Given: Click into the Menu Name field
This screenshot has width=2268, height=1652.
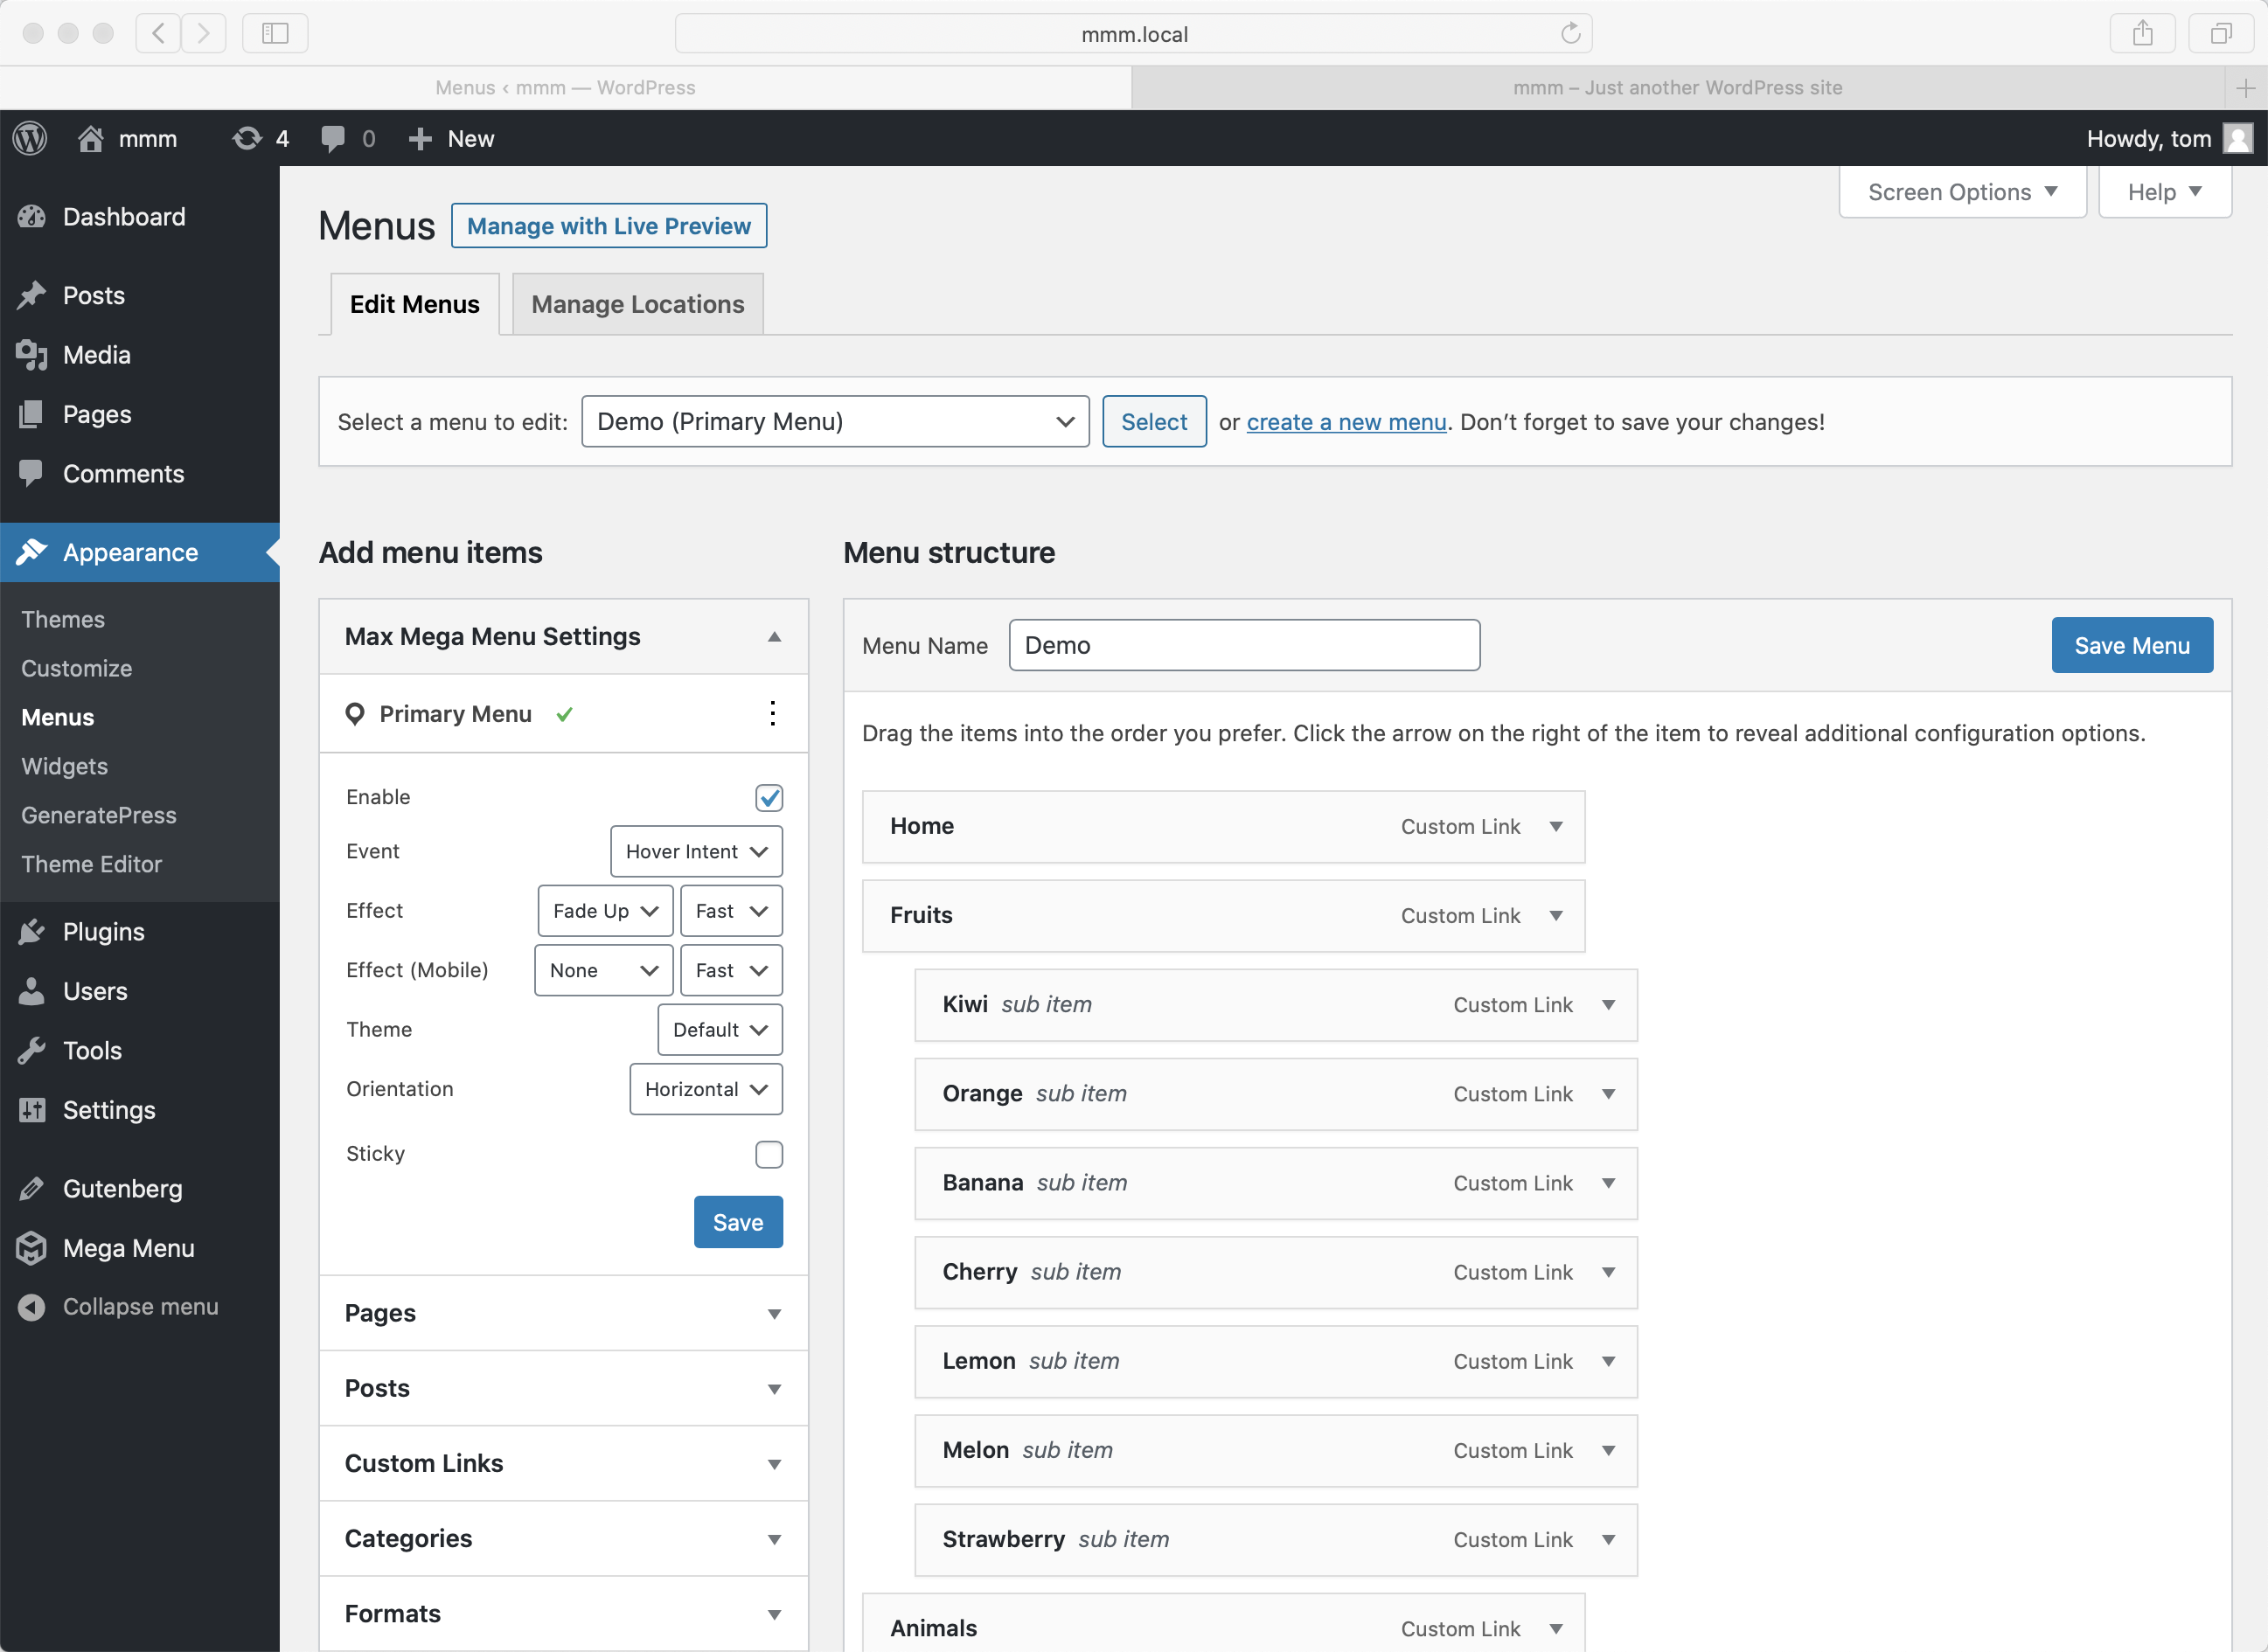Looking at the screenshot, I should pyautogui.click(x=1243, y=645).
